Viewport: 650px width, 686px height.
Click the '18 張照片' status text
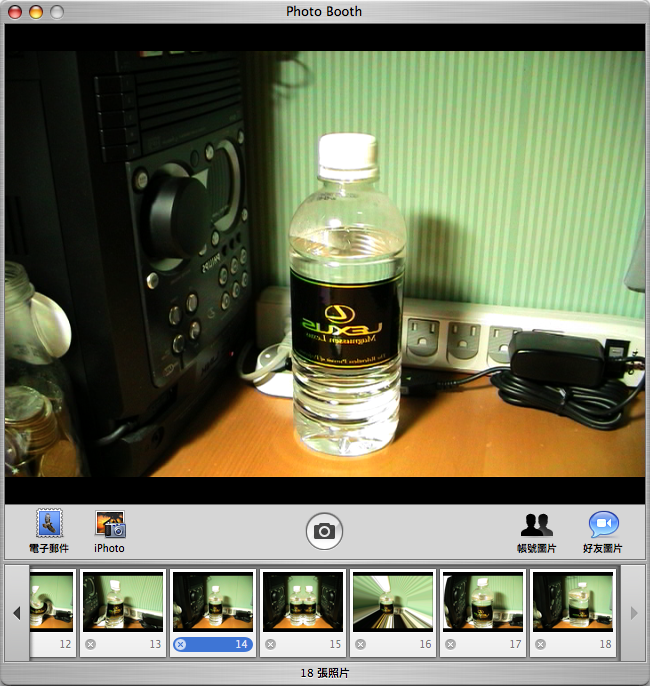pyautogui.click(x=325, y=673)
